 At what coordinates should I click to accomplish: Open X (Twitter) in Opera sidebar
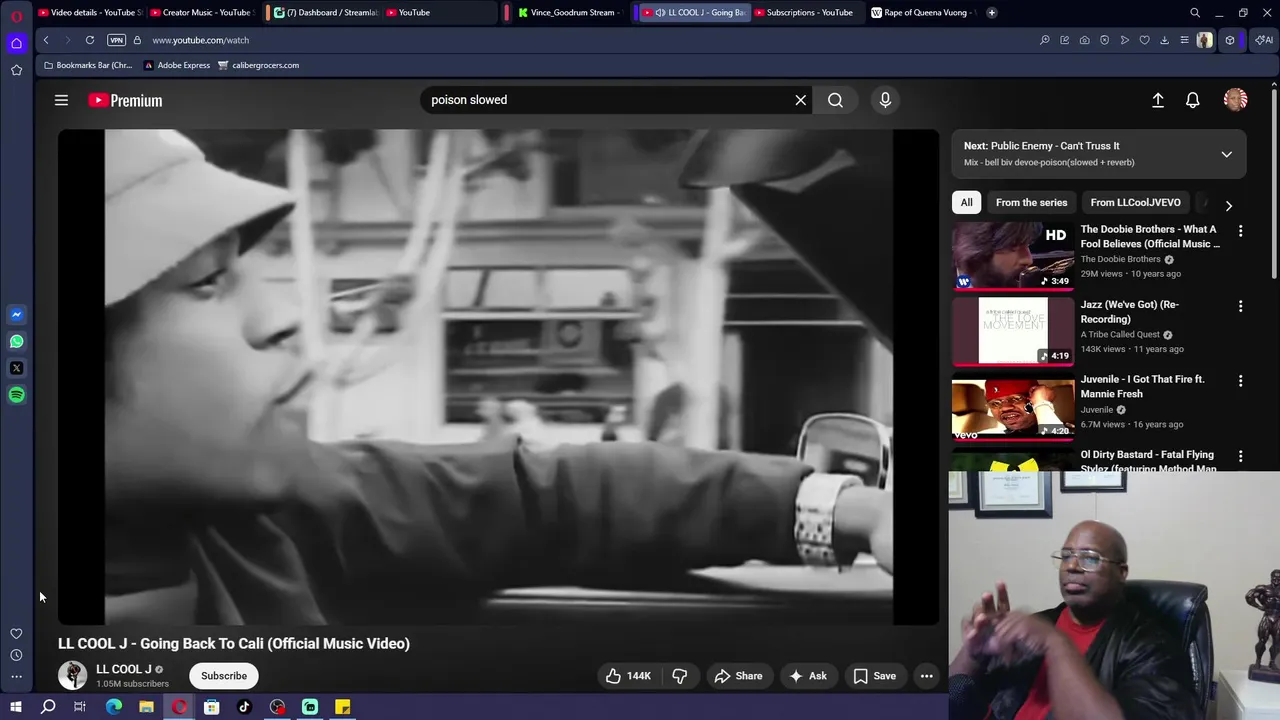click(16, 368)
